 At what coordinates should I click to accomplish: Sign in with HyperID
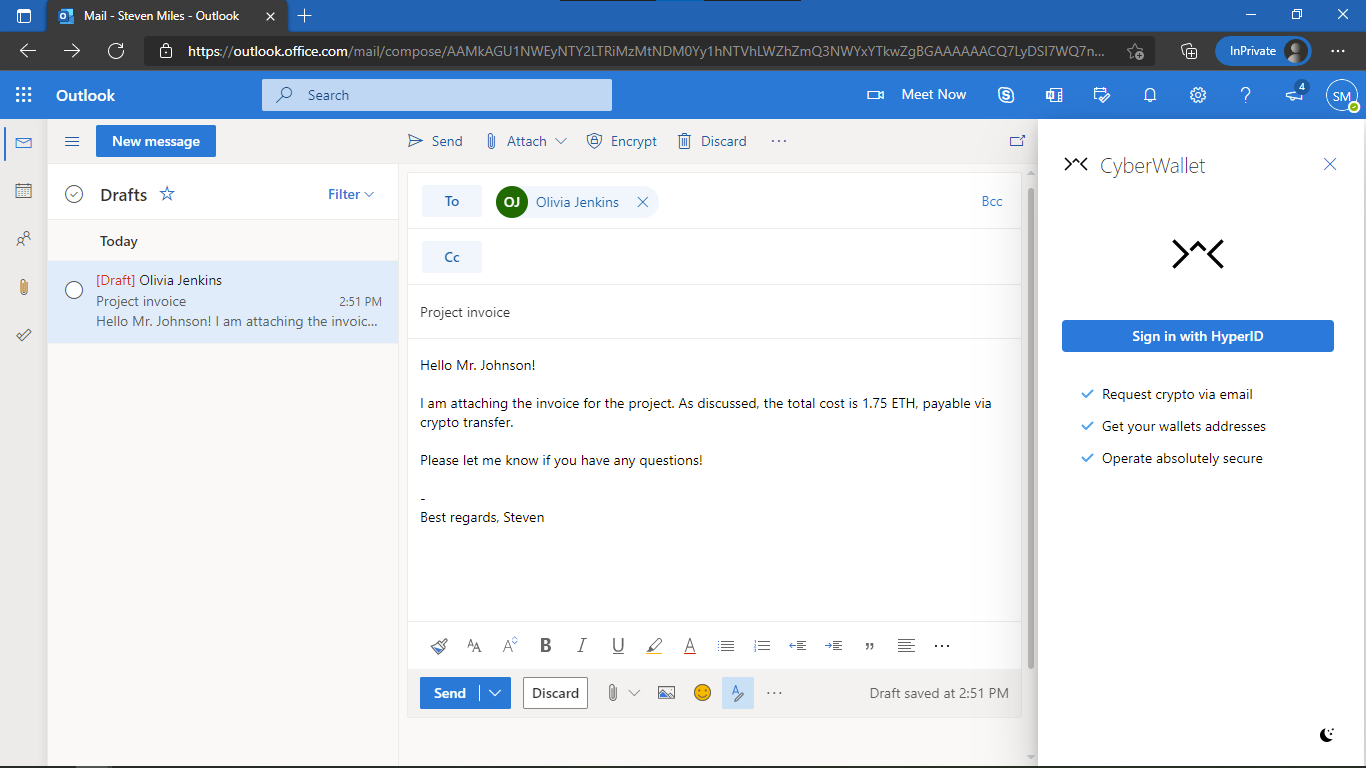point(1198,336)
